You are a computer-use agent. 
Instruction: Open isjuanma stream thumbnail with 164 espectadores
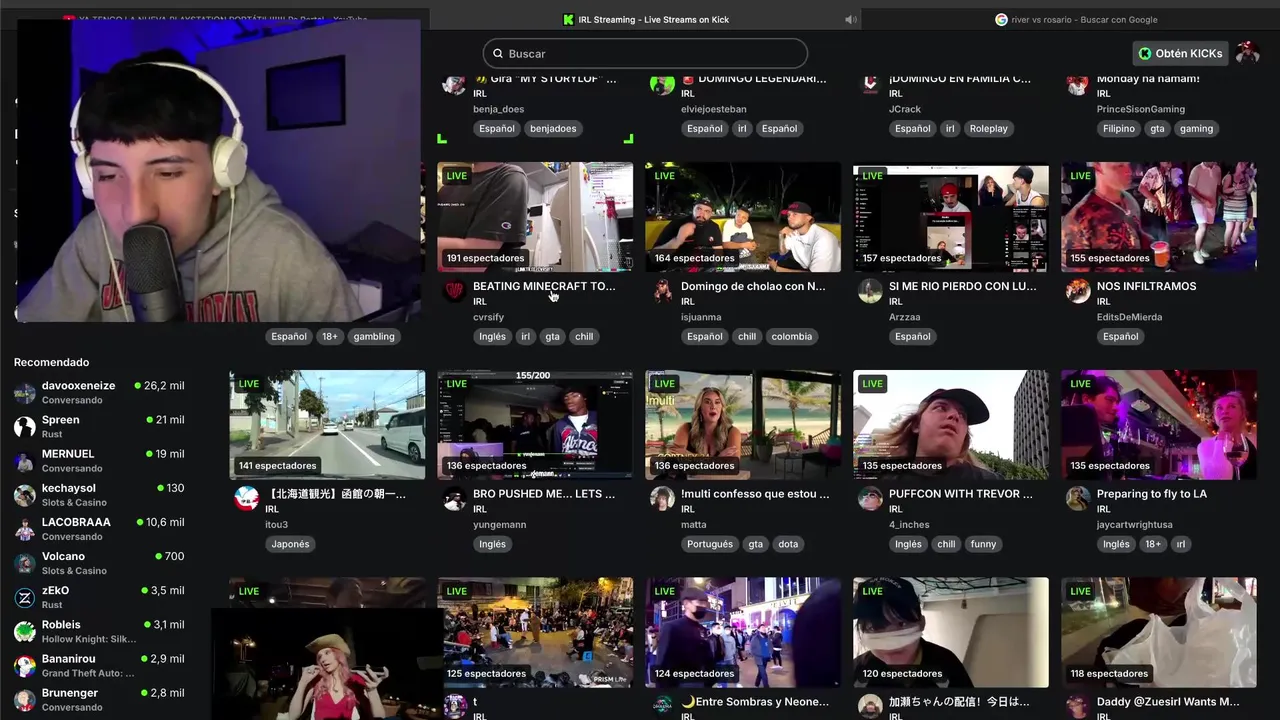(743, 217)
